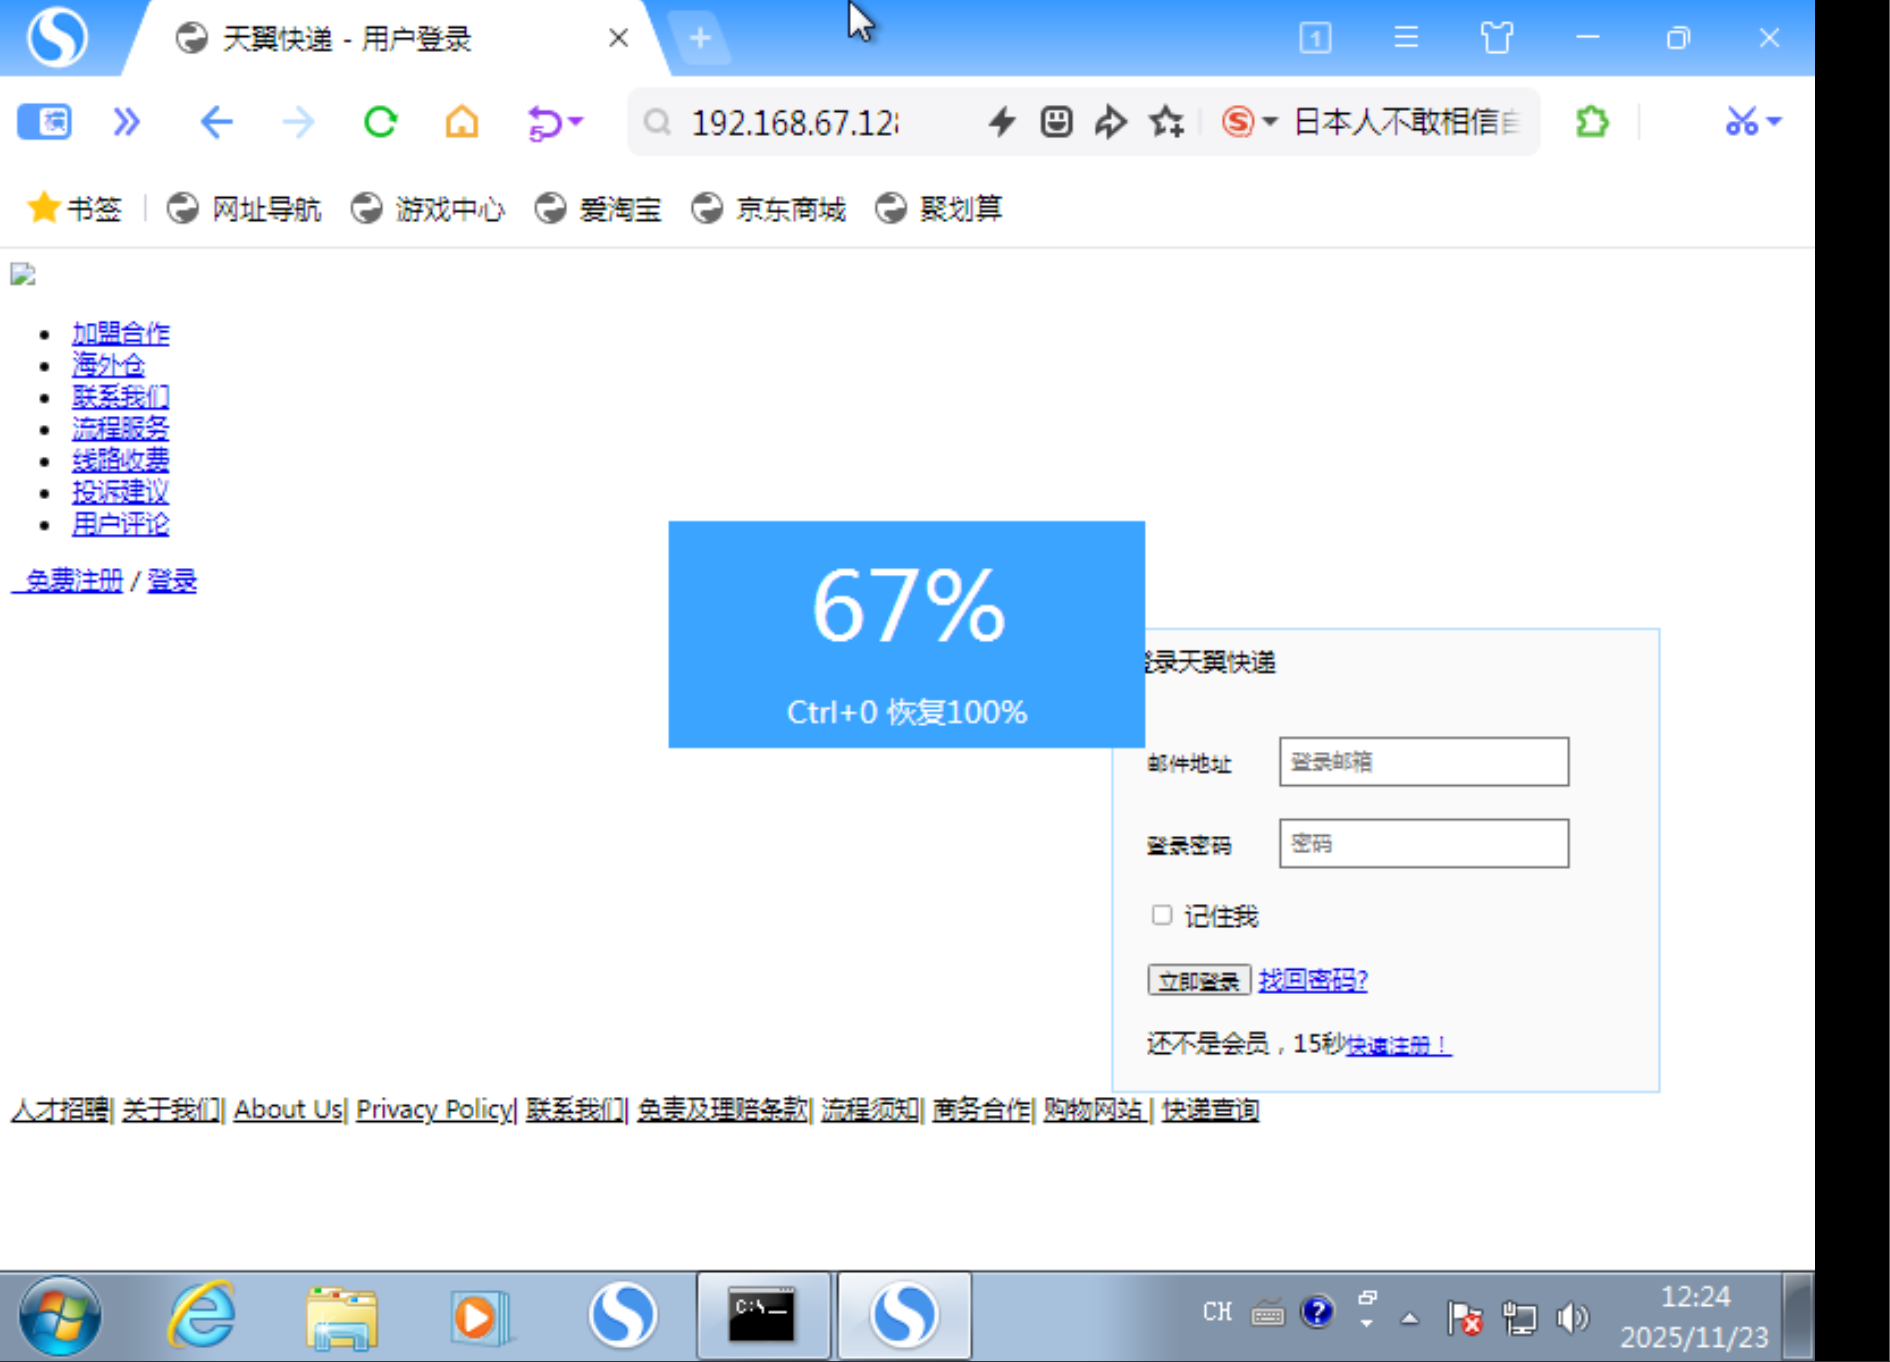Click the lightning speed mode icon

[x=1001, y=122]
